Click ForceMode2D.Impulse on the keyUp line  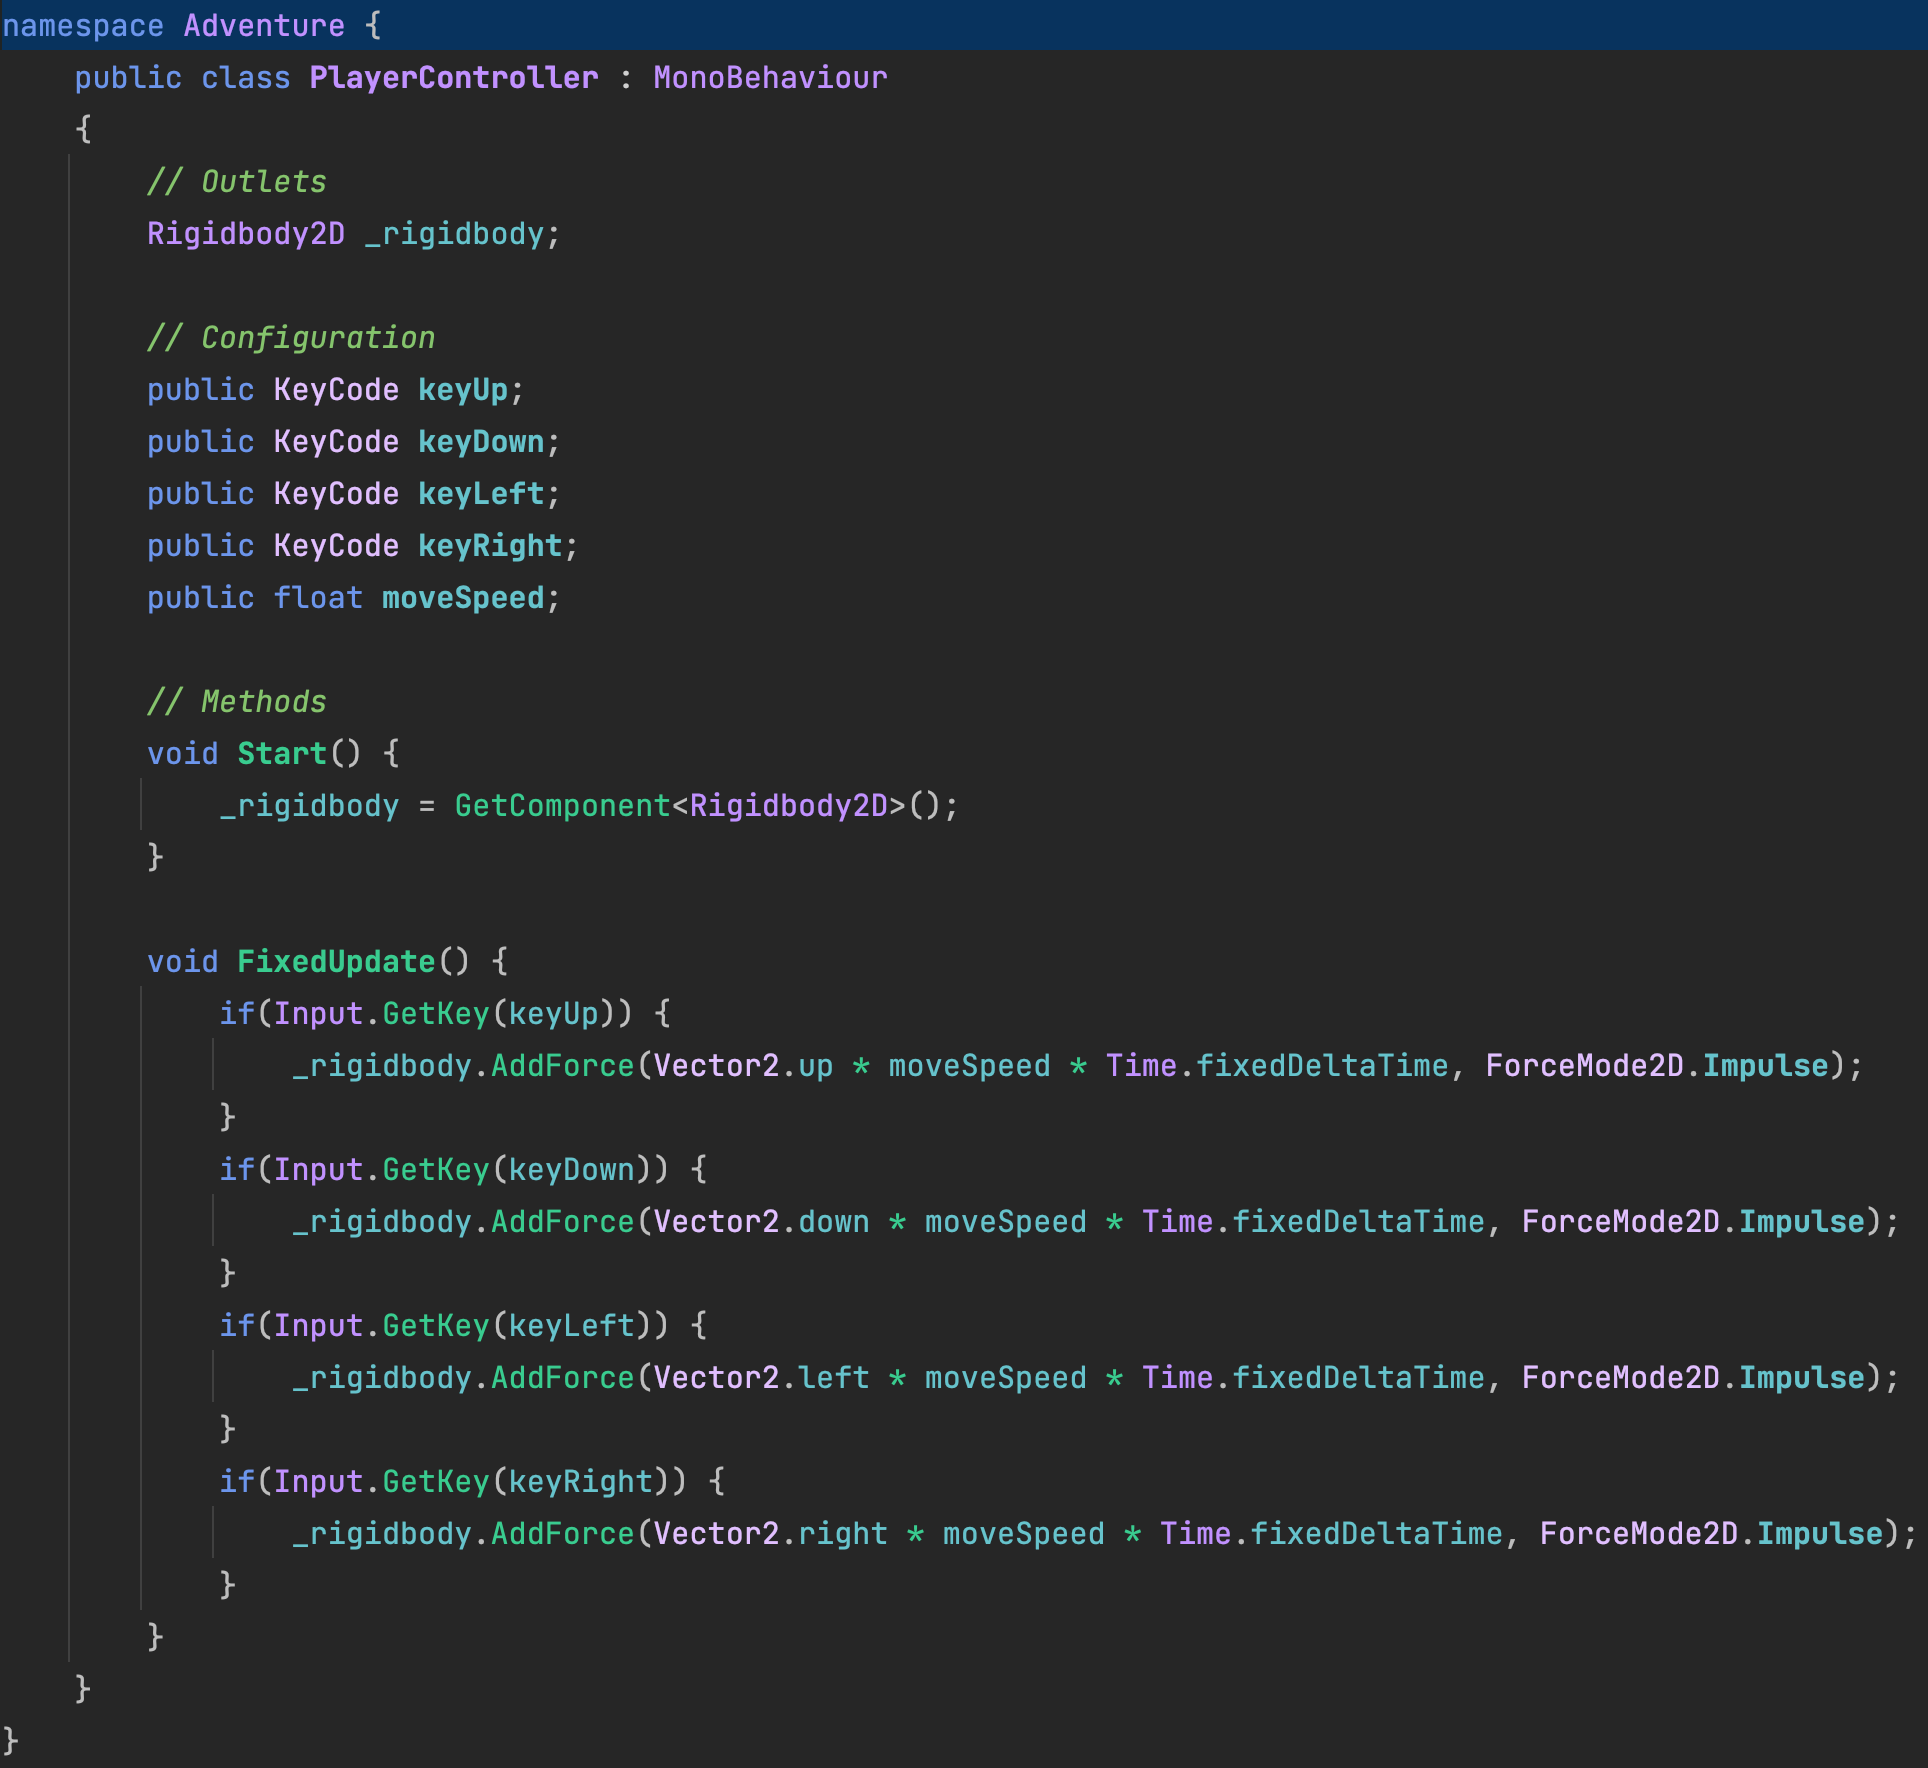coord(1656,1066)
